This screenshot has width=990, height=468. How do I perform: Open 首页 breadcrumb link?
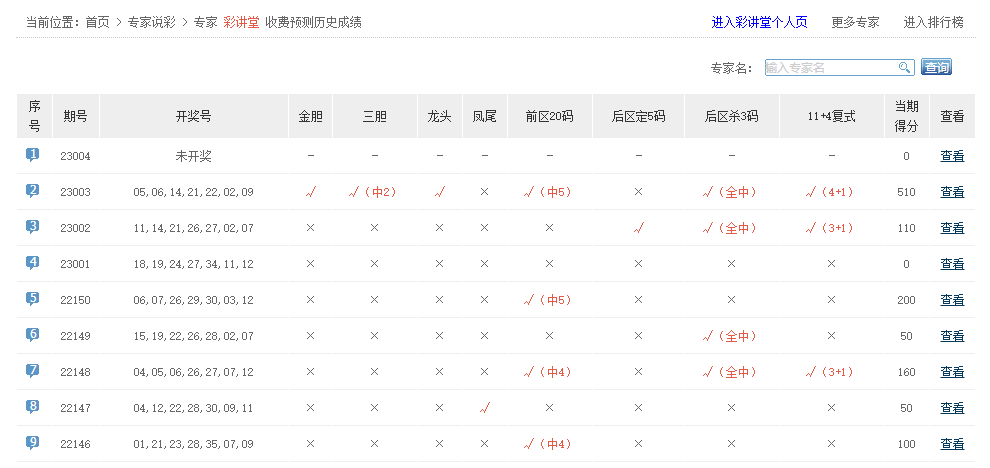click(97, 22)
